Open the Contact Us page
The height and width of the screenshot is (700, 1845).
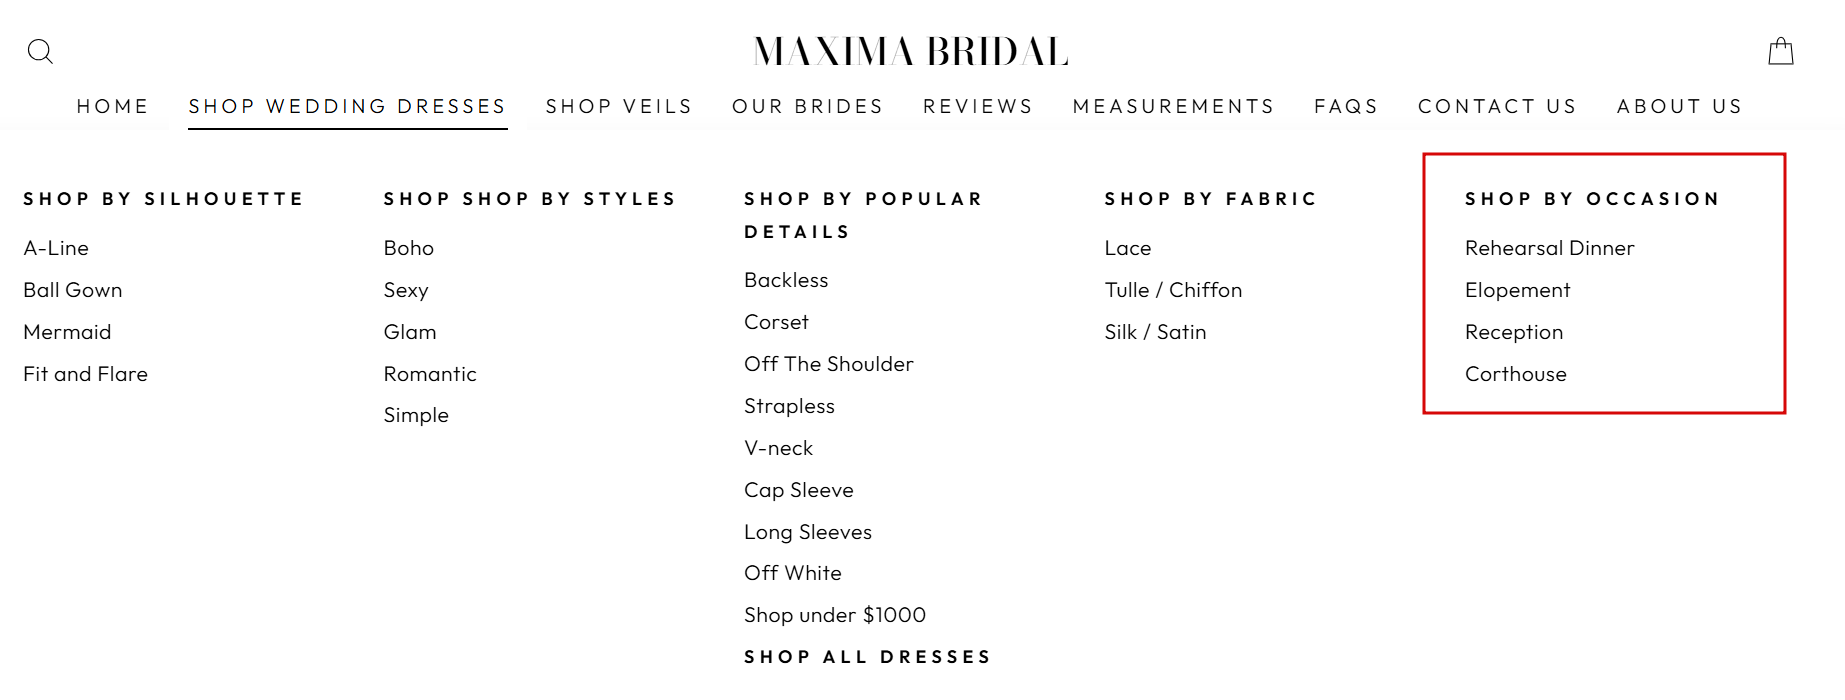[x=1497, y=106]
